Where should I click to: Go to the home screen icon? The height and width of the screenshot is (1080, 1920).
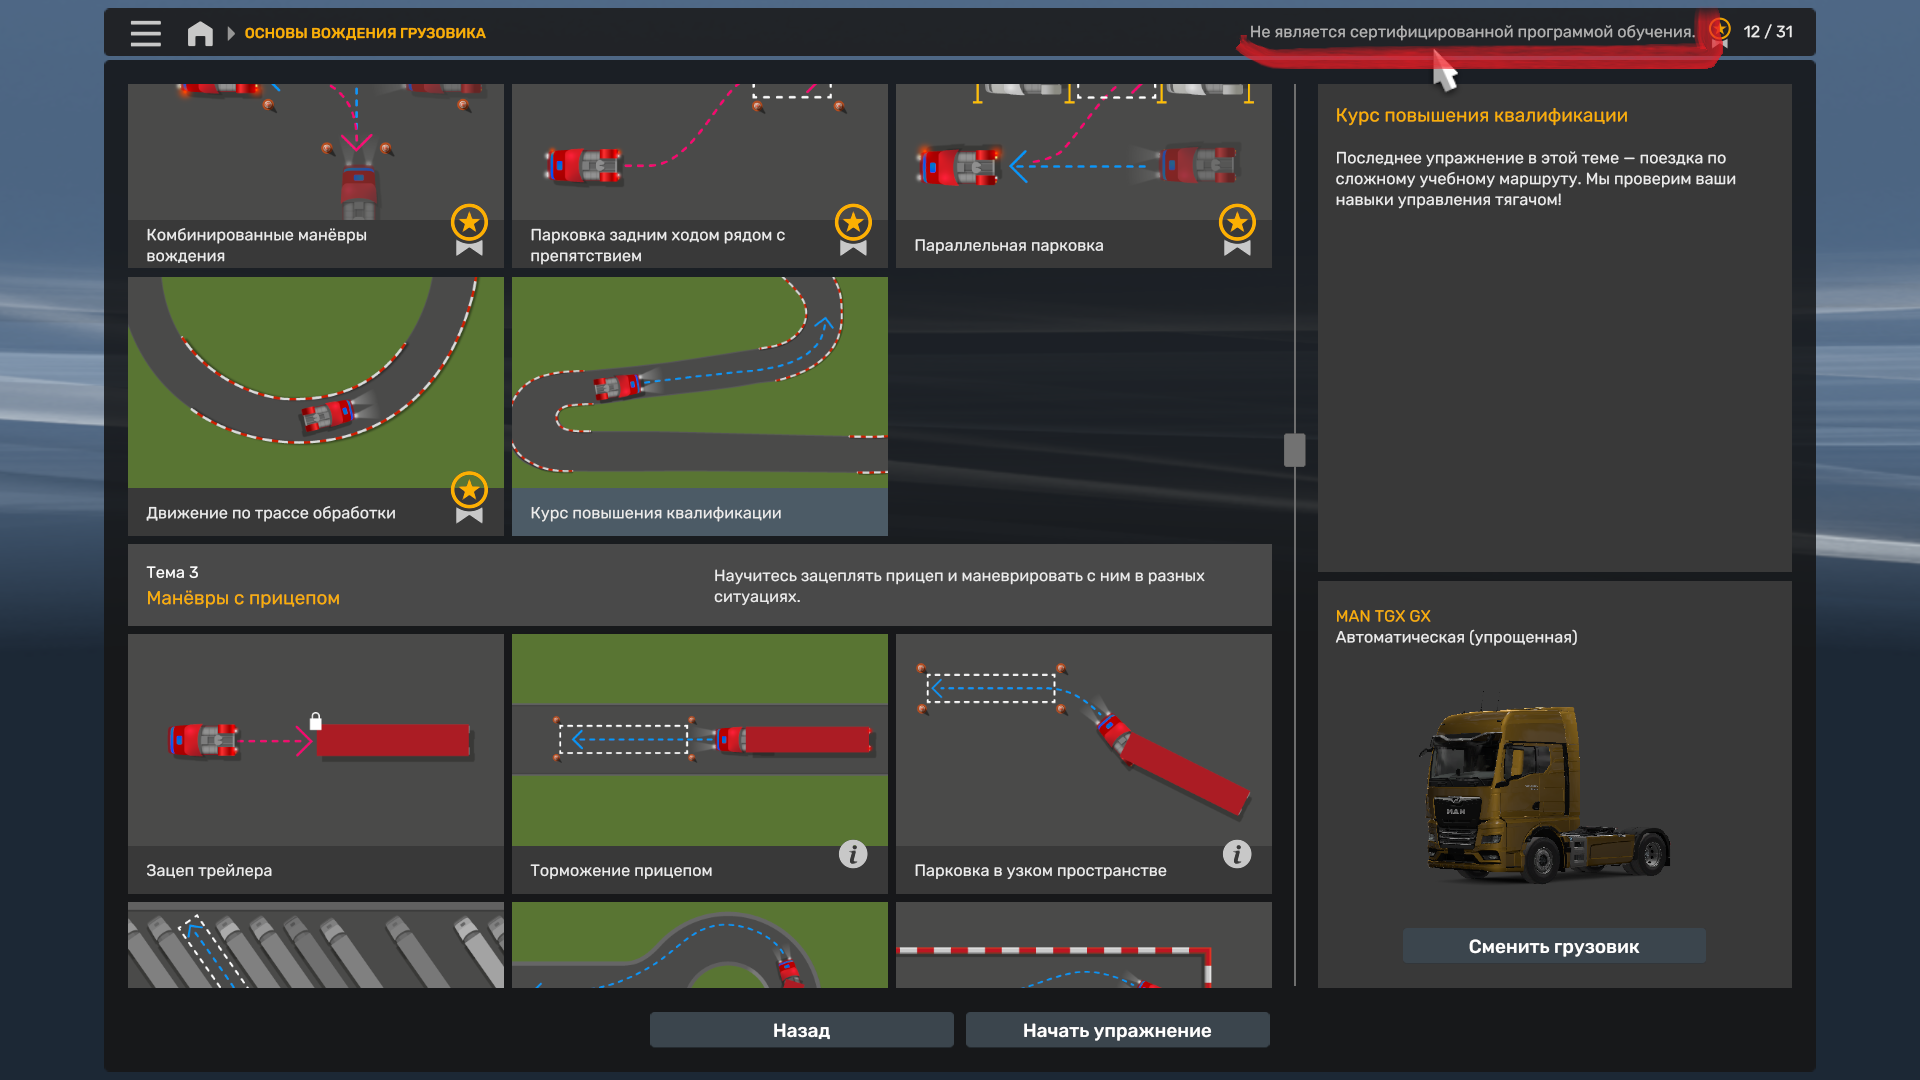(200, 33)
